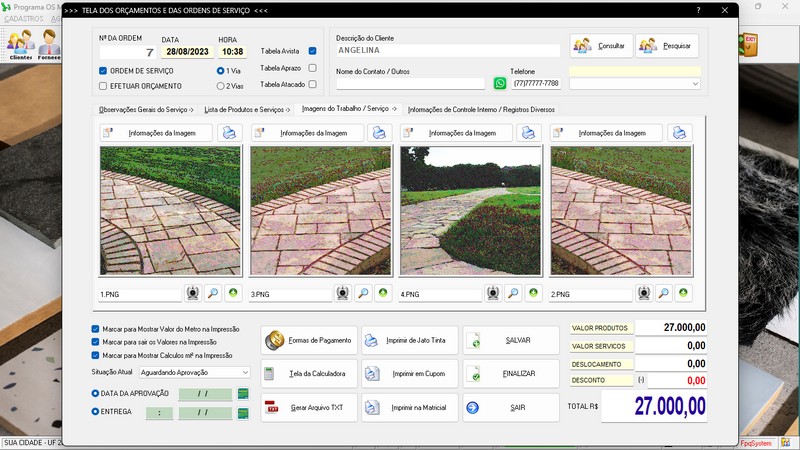Click the webcam capture icon next to 2.PNG
Image resolution: width=800 pixels, height=450 pixels.
643,294
